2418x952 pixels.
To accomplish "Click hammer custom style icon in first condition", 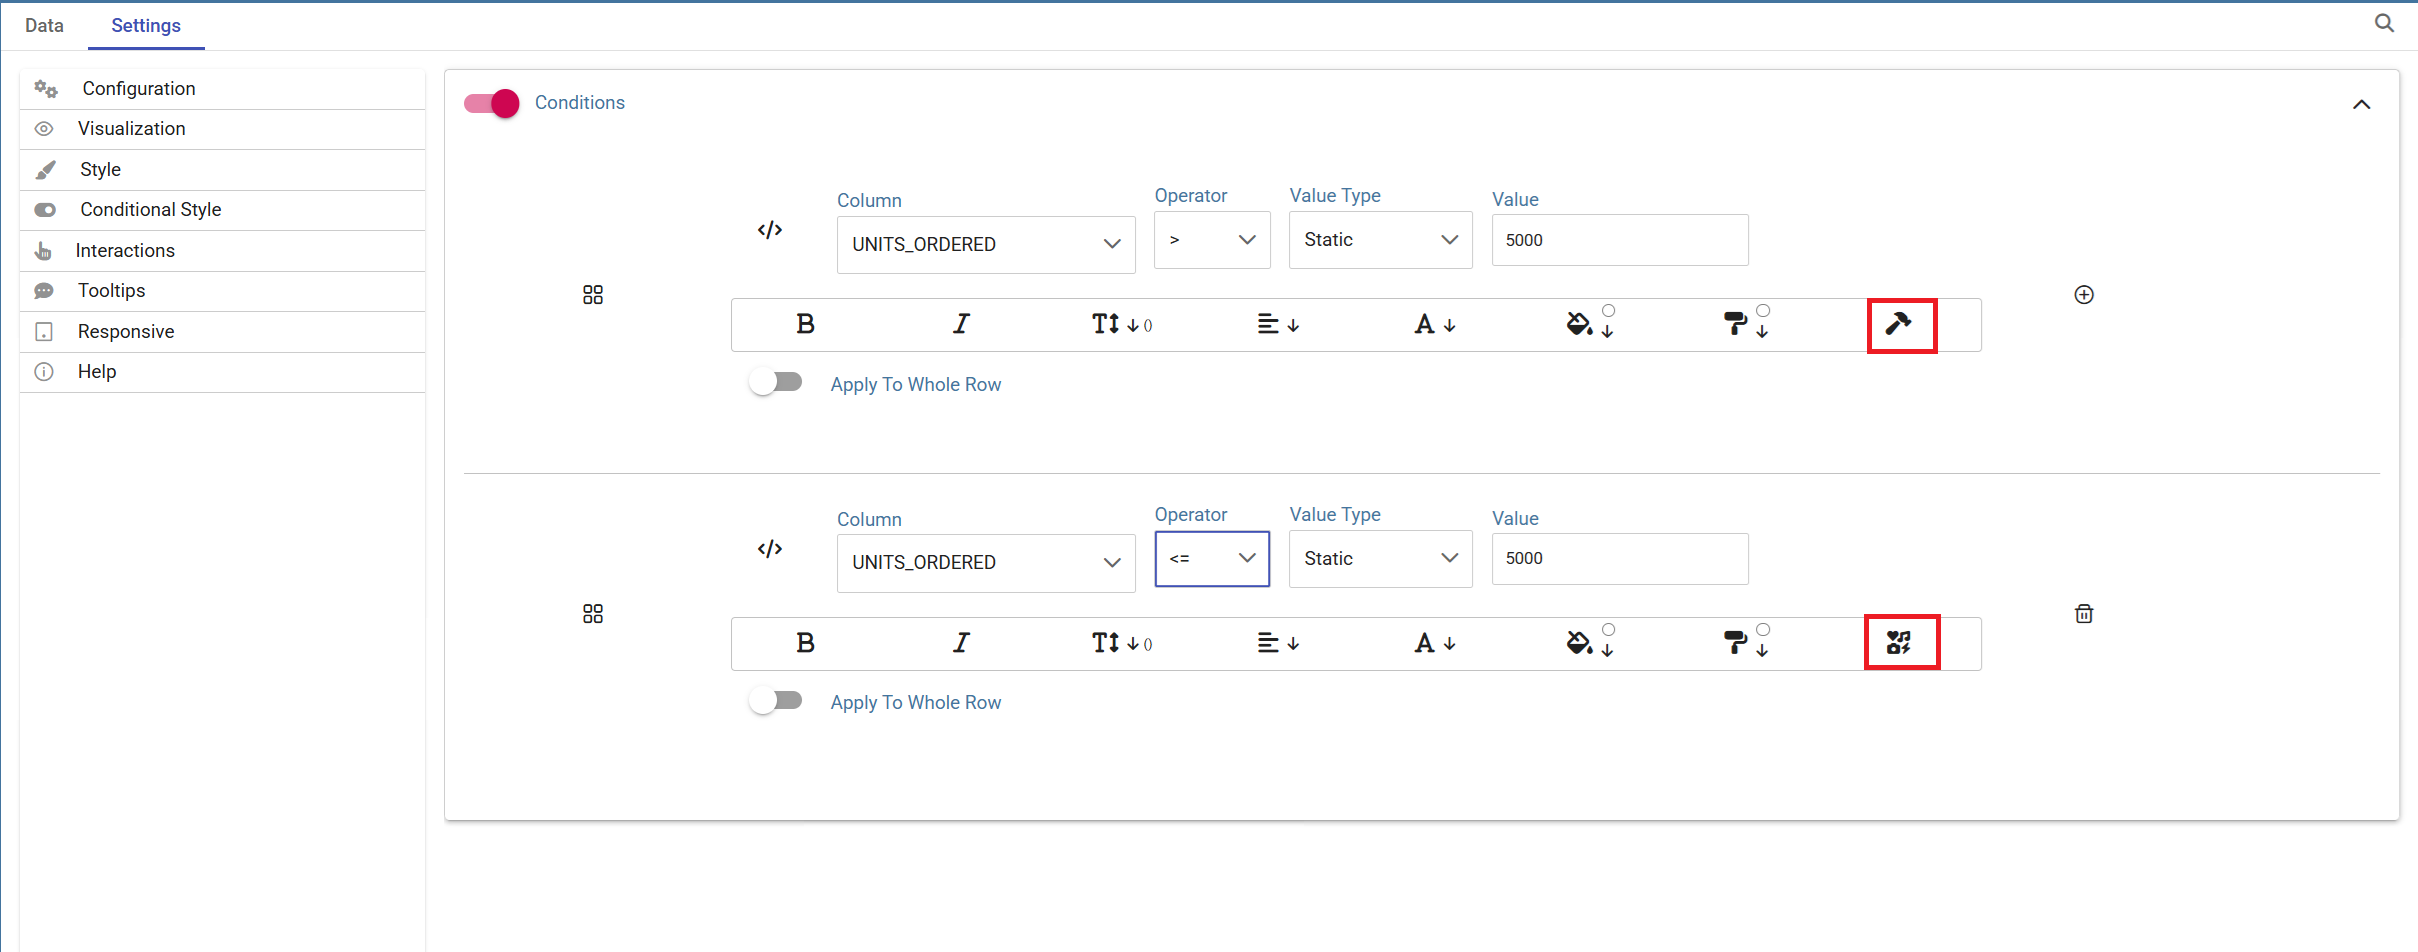I will click(1901, 325).
